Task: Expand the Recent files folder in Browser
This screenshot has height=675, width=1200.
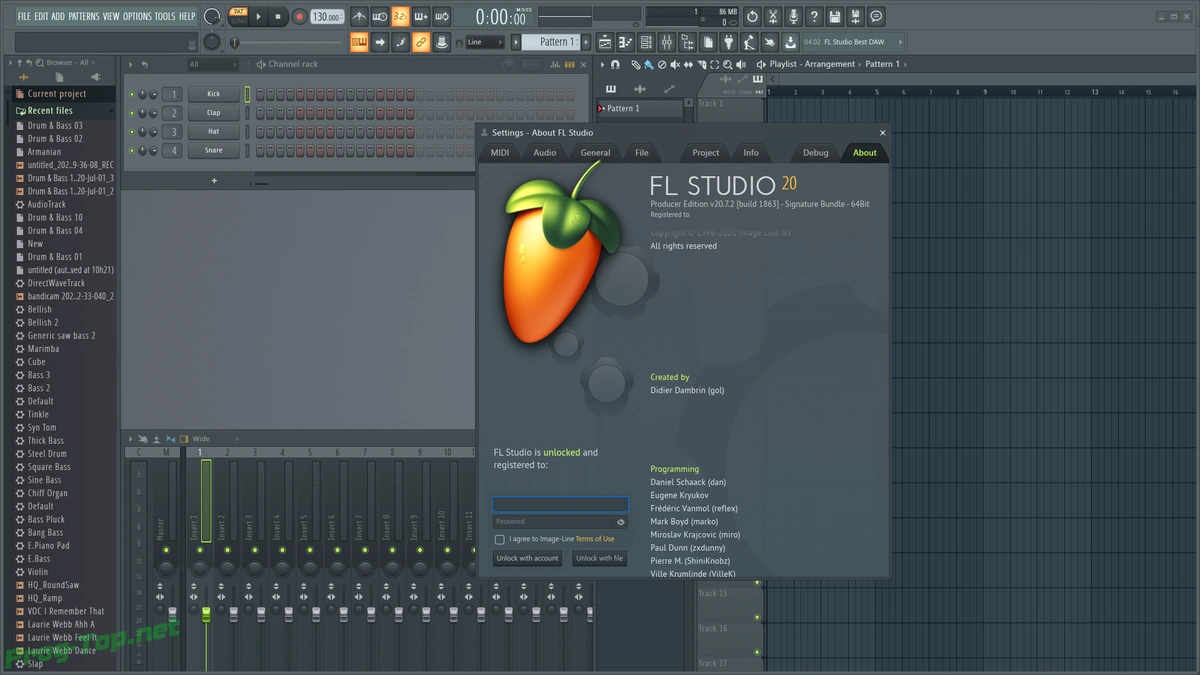Action: 65,110
